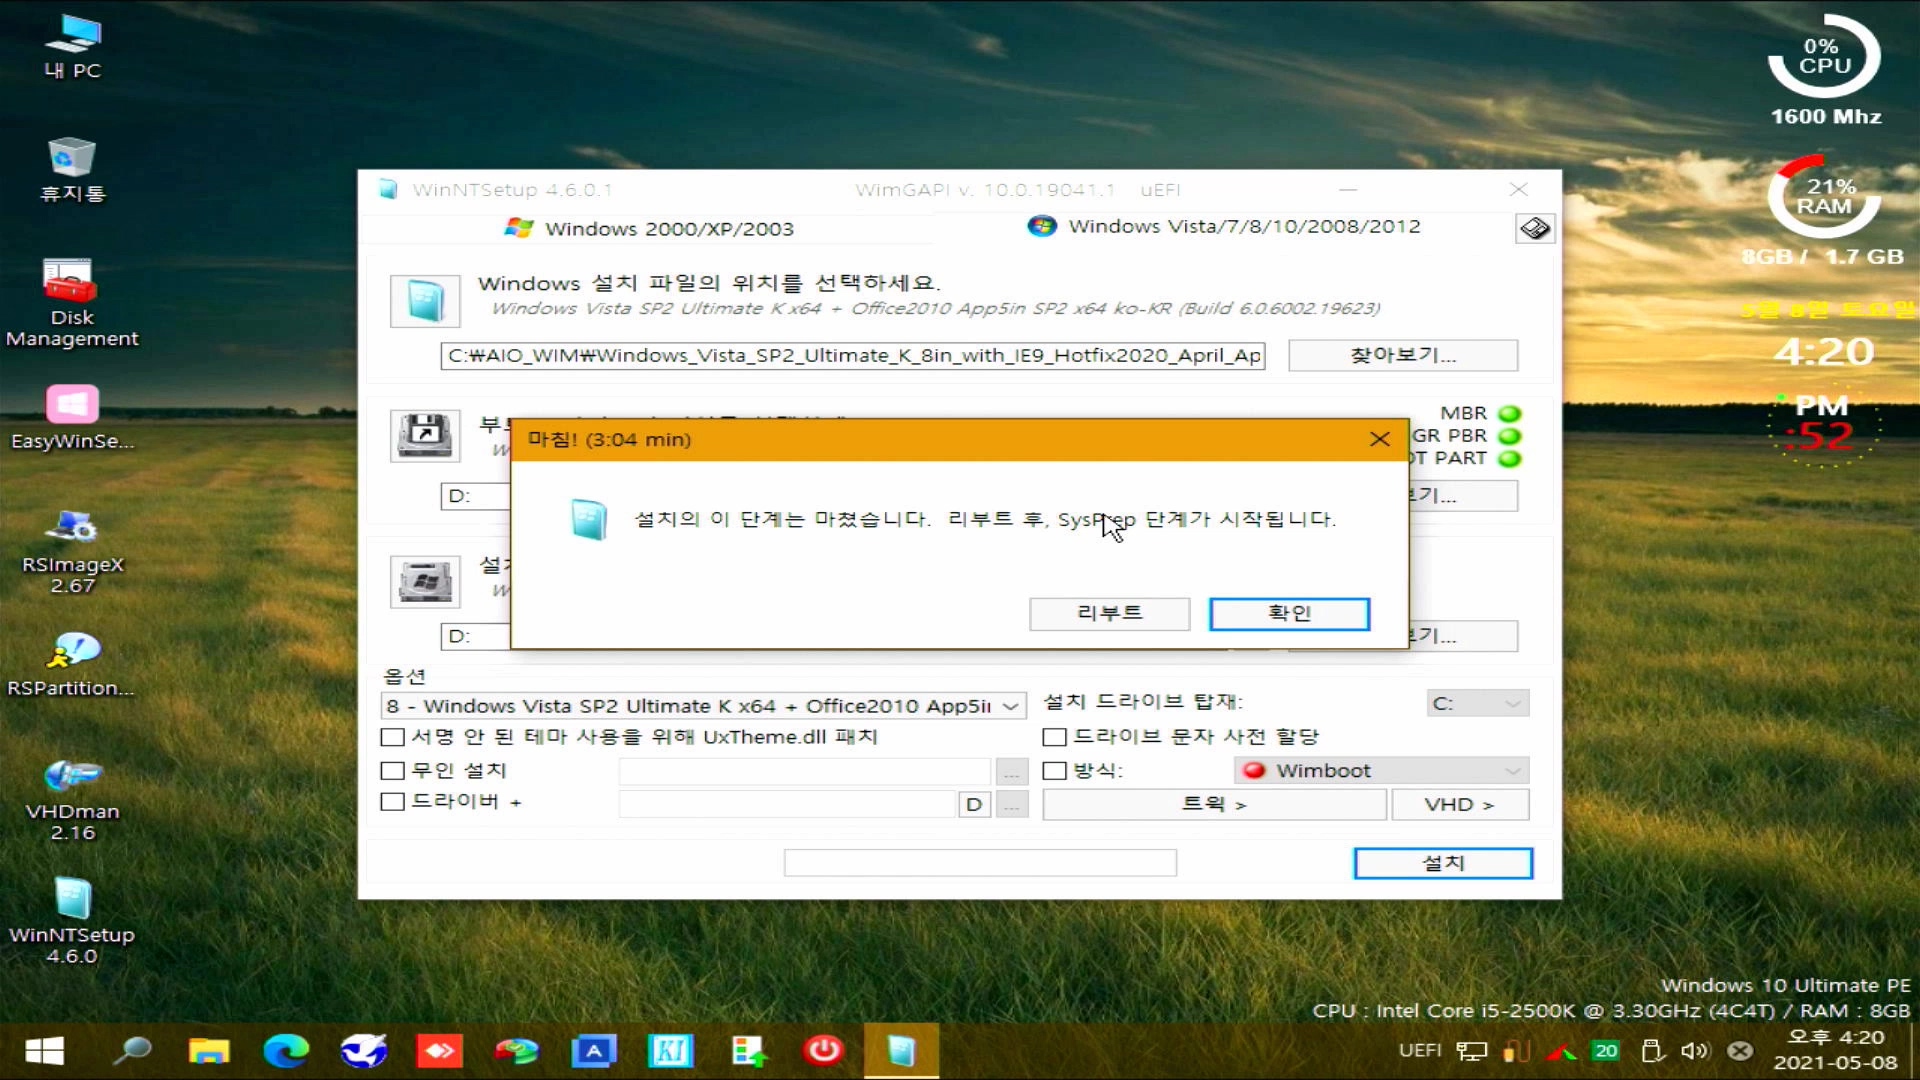Expand the Windows edition selection dropdown
Image resolution: width=1920 pixels, height=1080 pixels.
(1011, 706)
